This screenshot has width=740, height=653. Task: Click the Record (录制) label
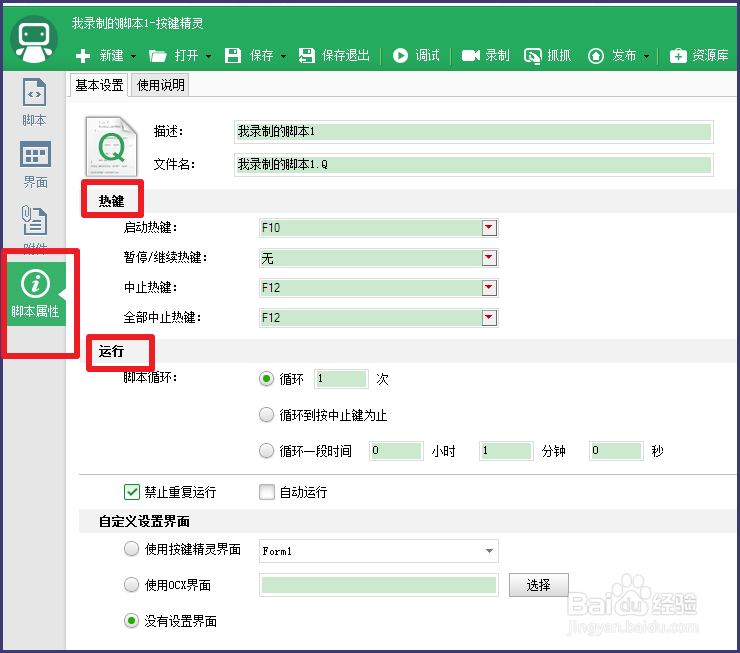pos(497,56)
